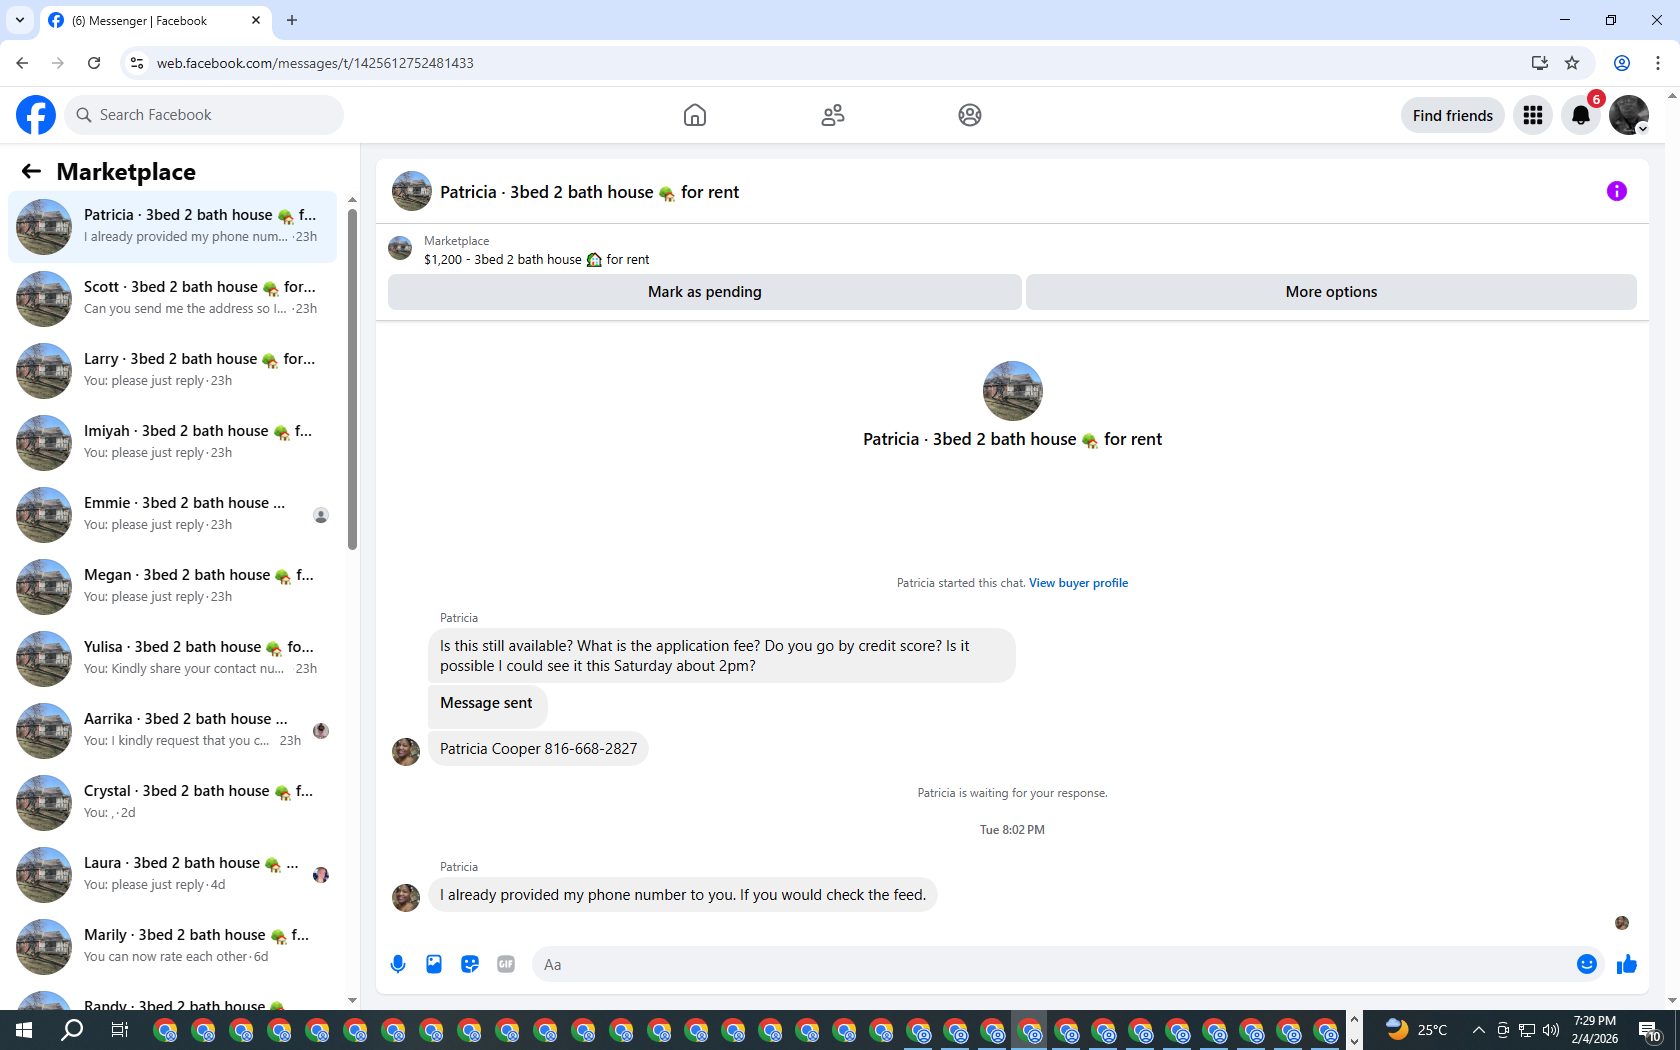View site information icon in address bar
The image size is (1680, 1050).
pos(137,63)
